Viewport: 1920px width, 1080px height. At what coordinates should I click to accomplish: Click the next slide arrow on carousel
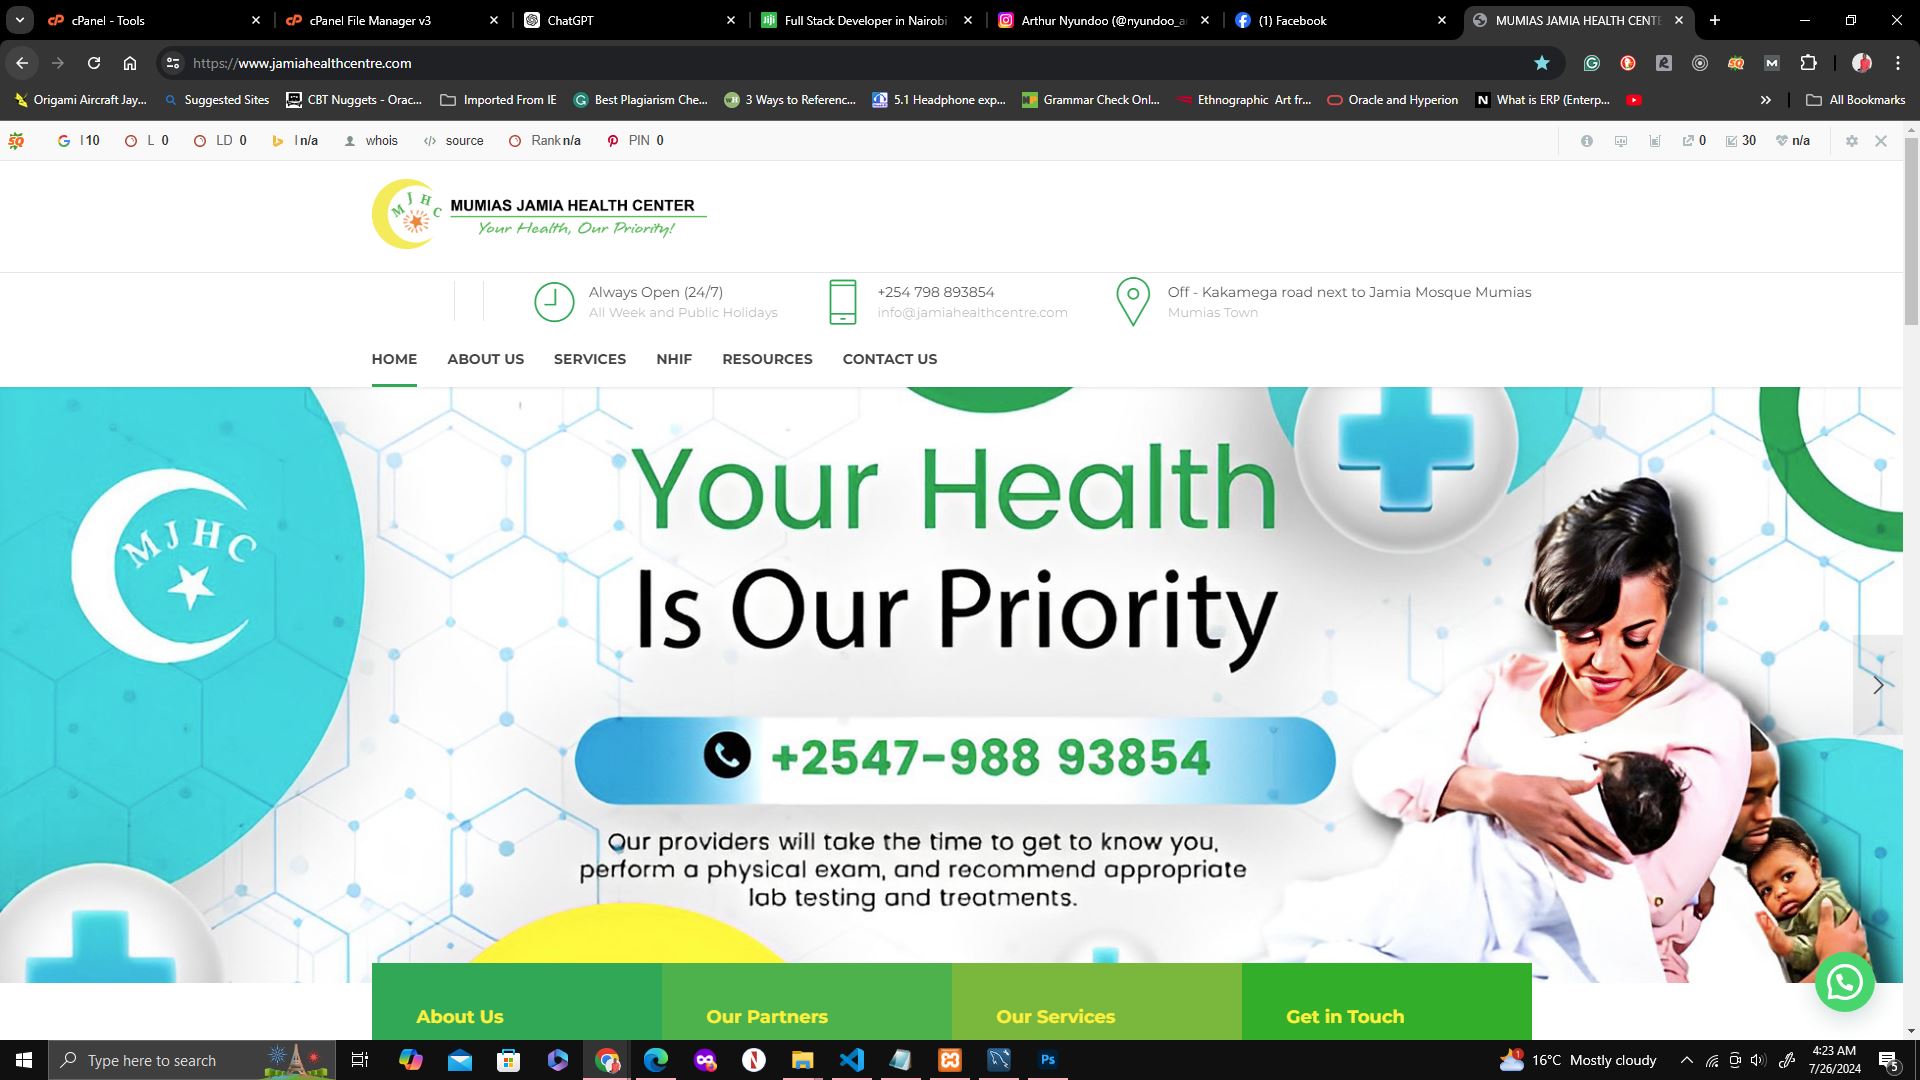pyautogui.click(x=1882, y=684)
